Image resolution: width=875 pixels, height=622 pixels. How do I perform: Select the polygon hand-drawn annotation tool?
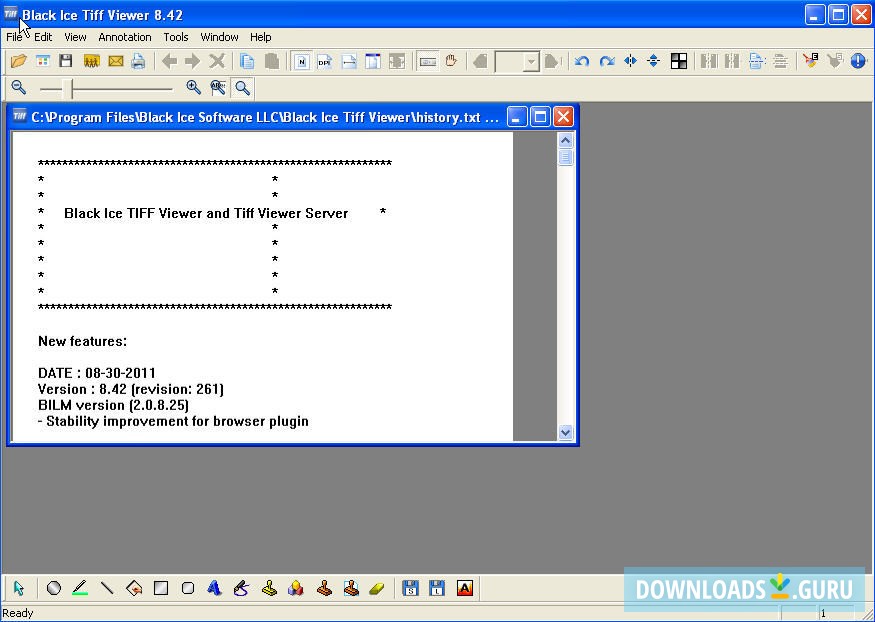point(134,588)
